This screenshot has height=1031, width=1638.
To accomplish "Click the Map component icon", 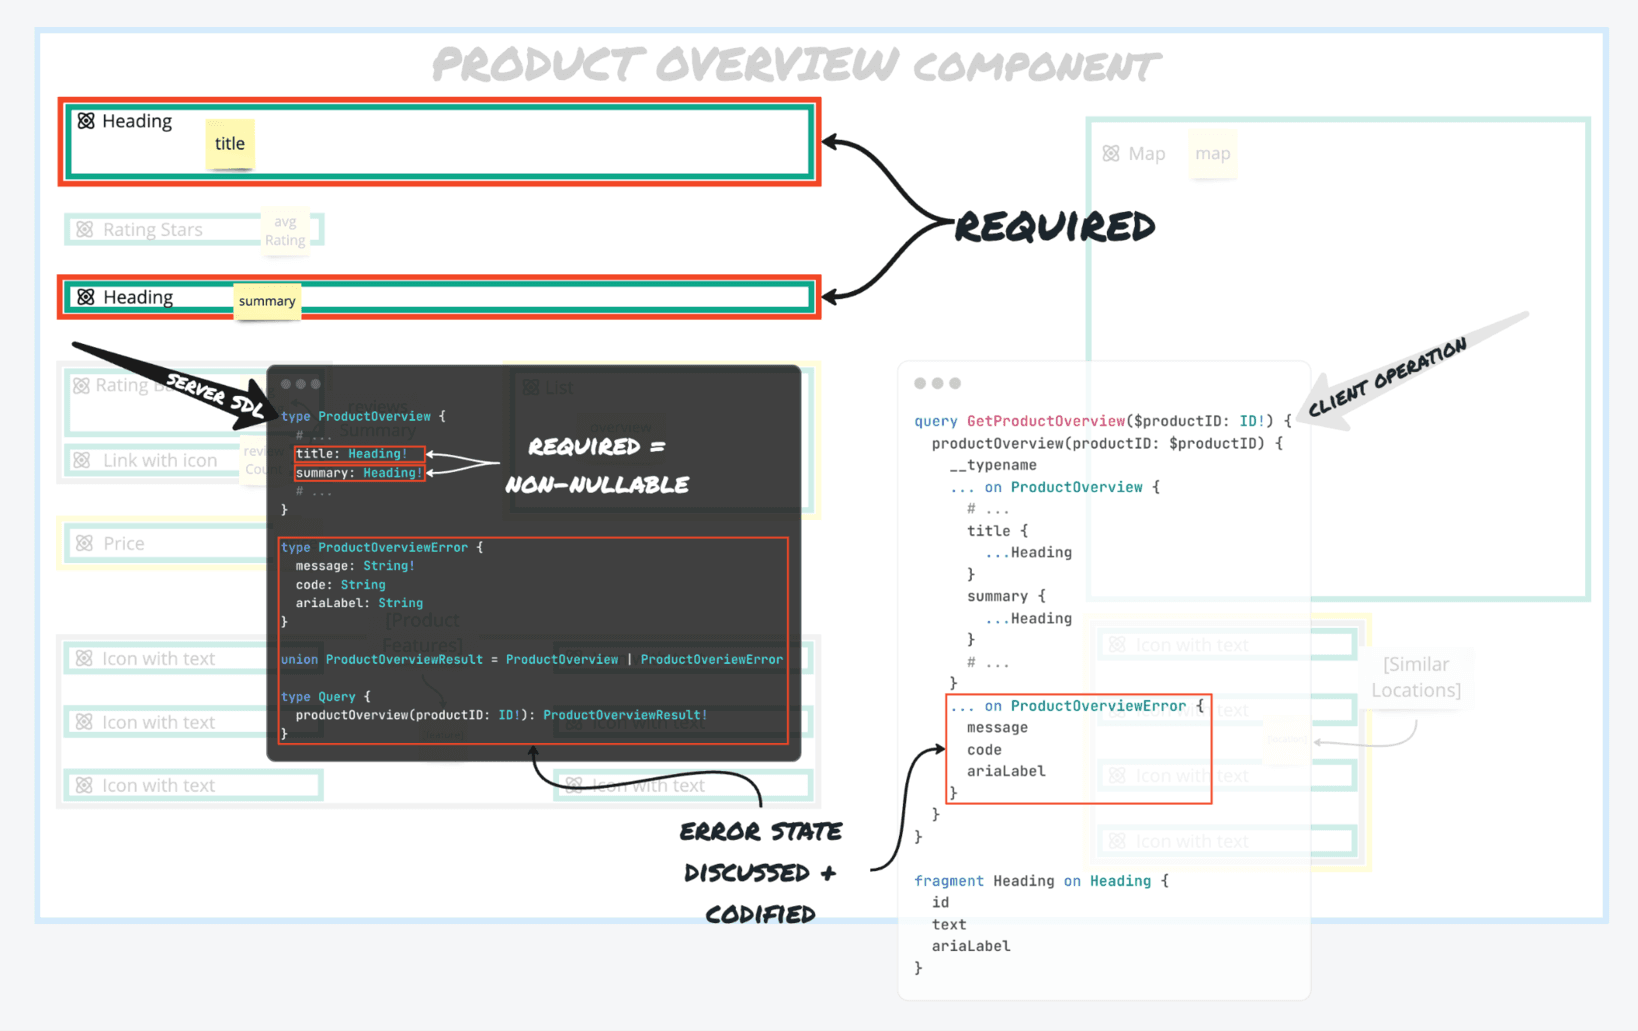I will click(1111, 153).
